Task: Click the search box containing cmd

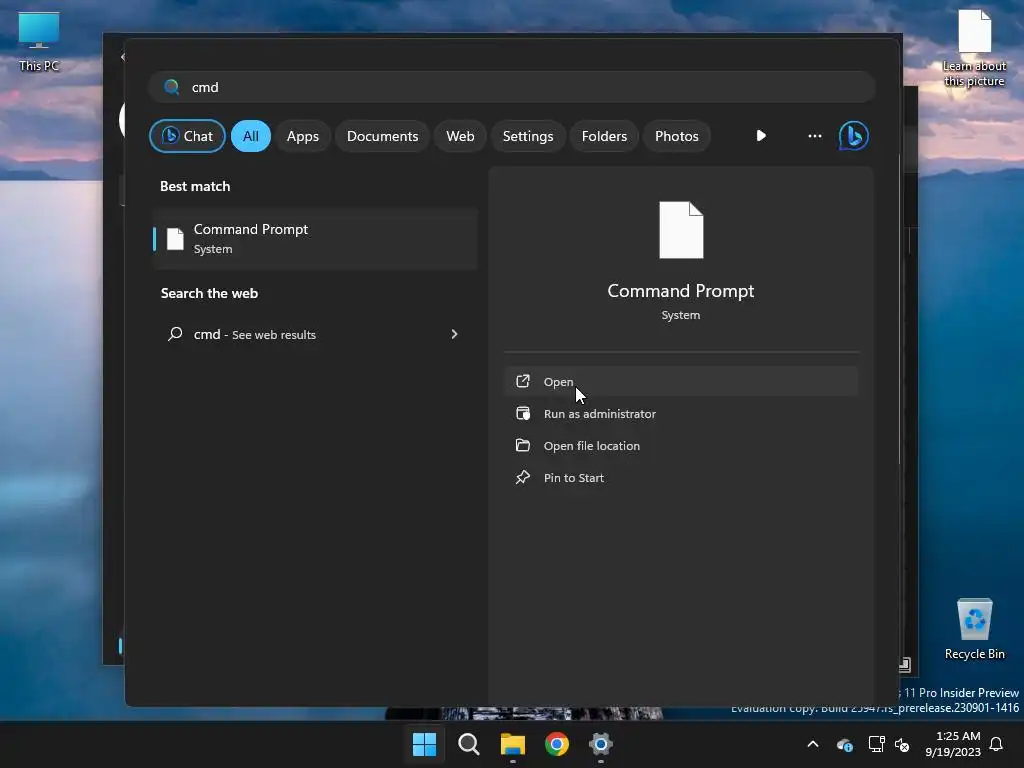Action: coord(511,87)
